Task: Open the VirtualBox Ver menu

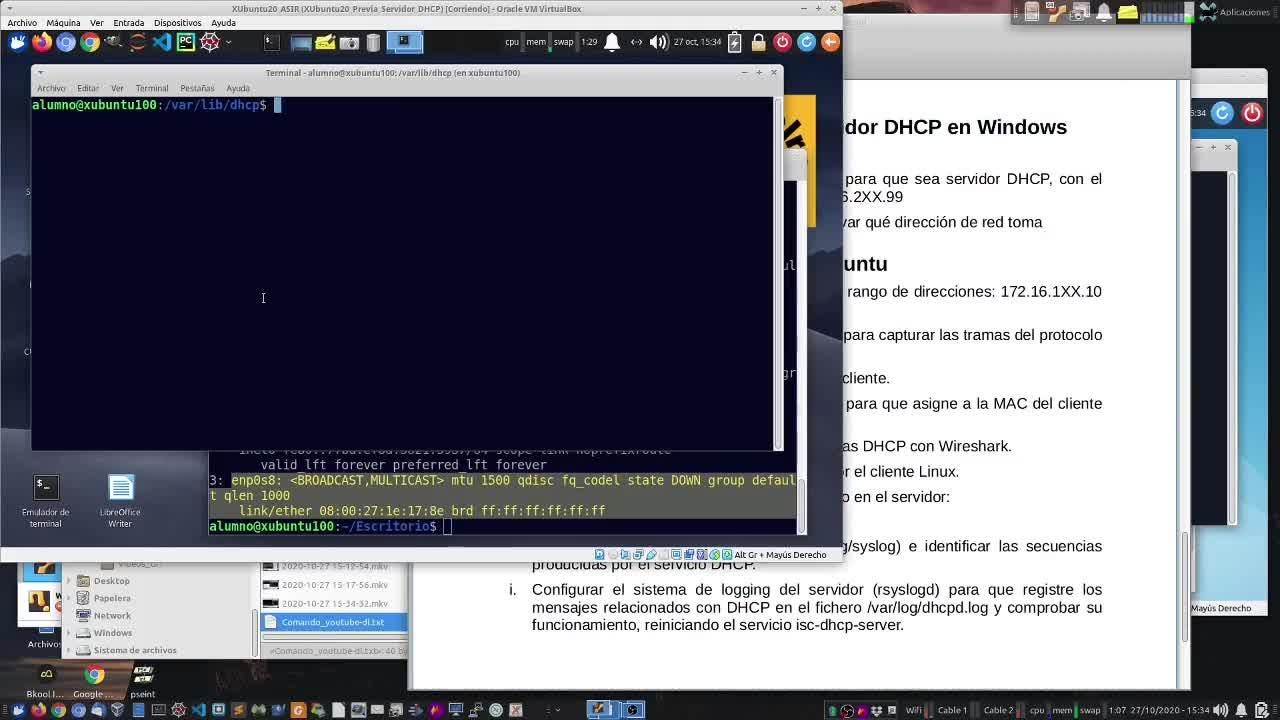Action: 97,22
